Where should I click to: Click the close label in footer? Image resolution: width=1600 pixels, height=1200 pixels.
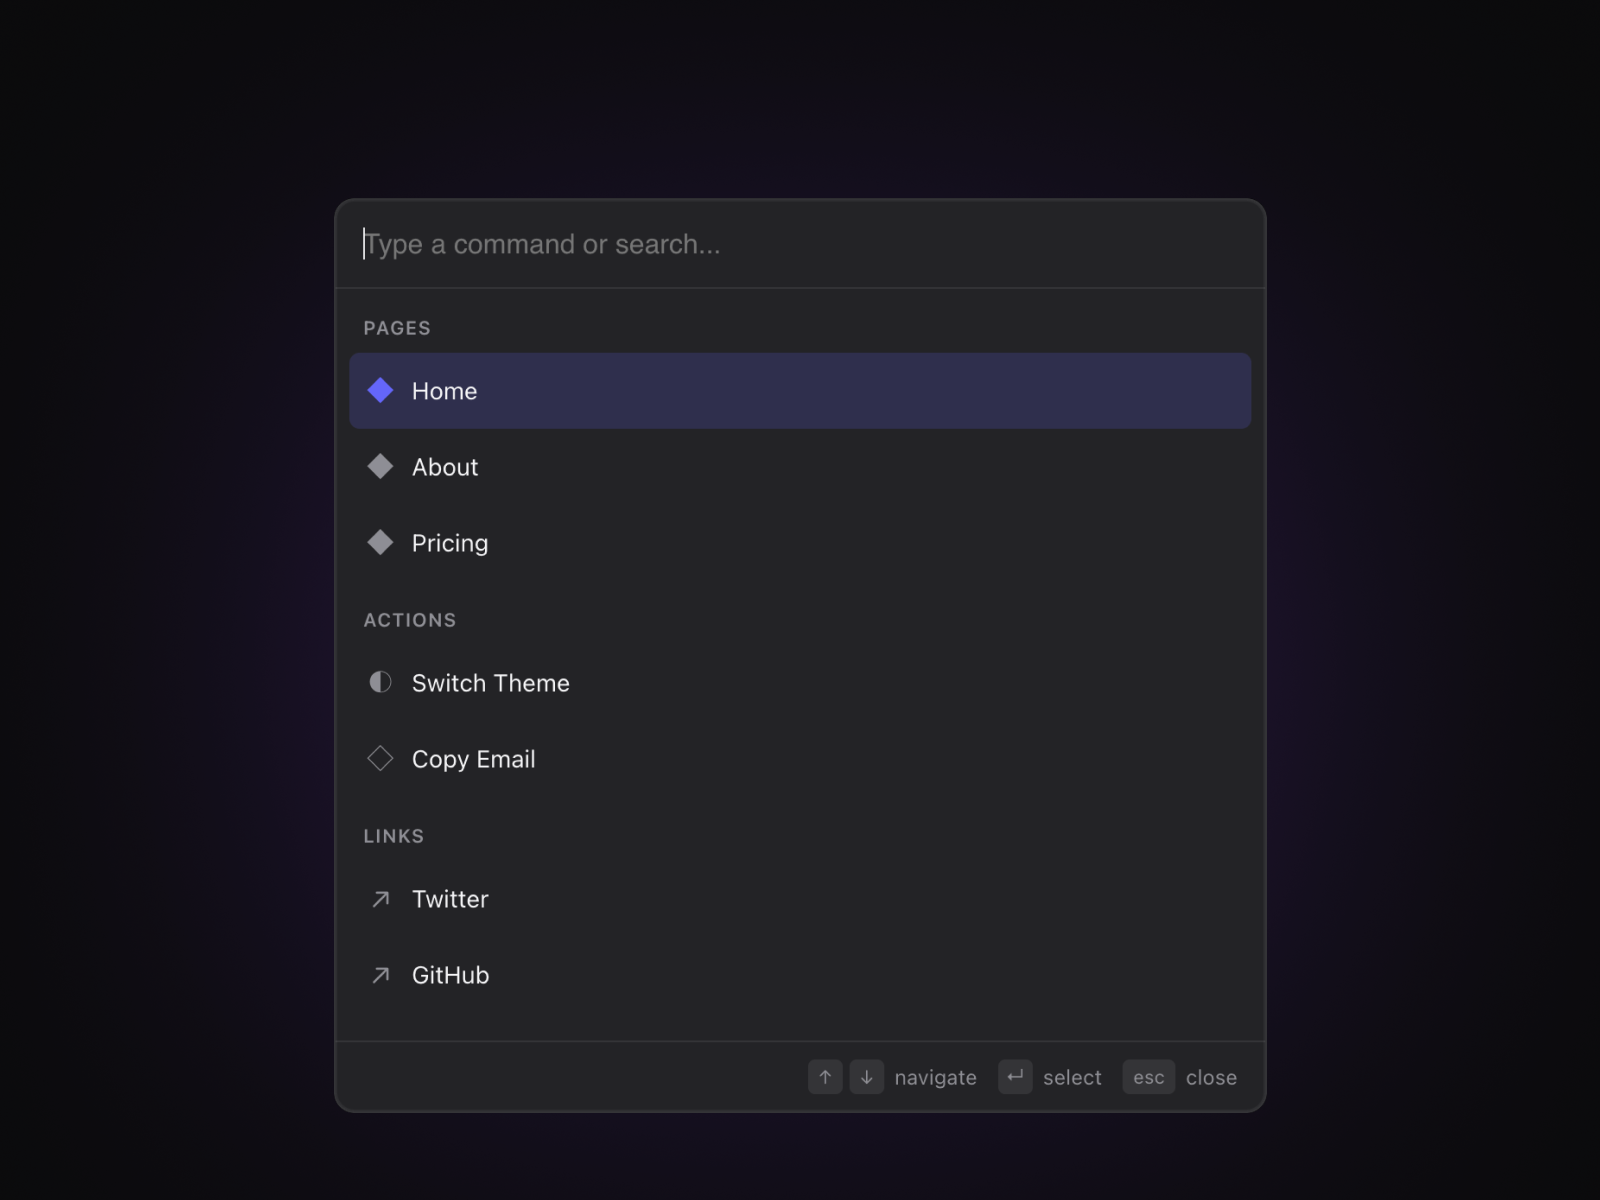1211,1078
